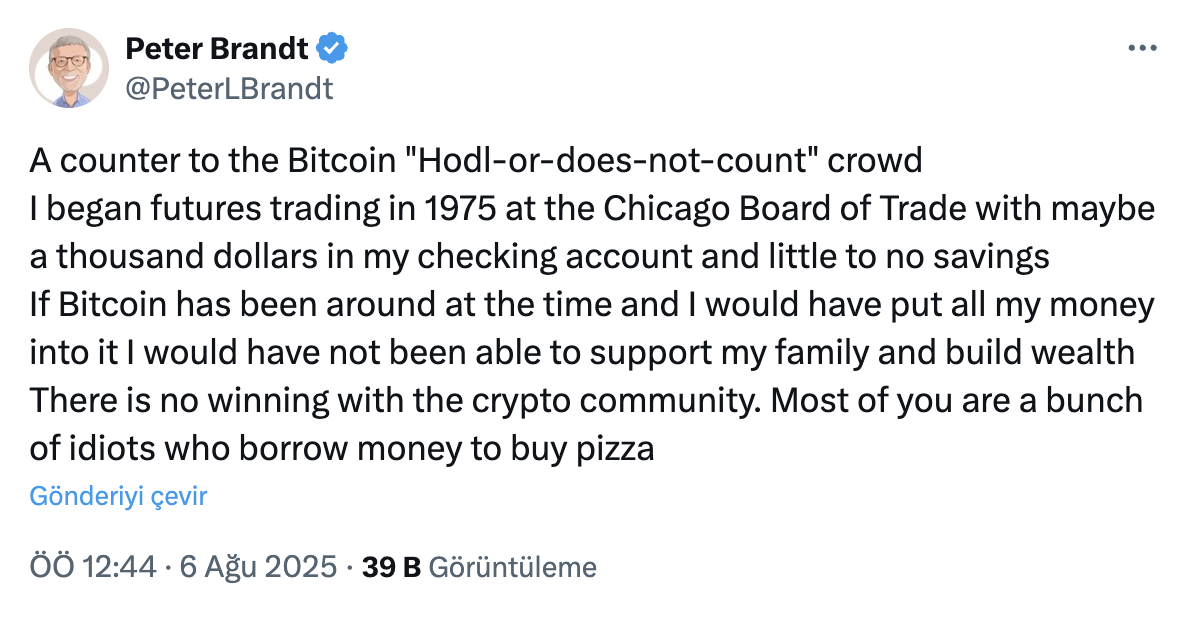Click the Peter Brandt display name
Screen dimensions: 1192x618
coord(217,49)
